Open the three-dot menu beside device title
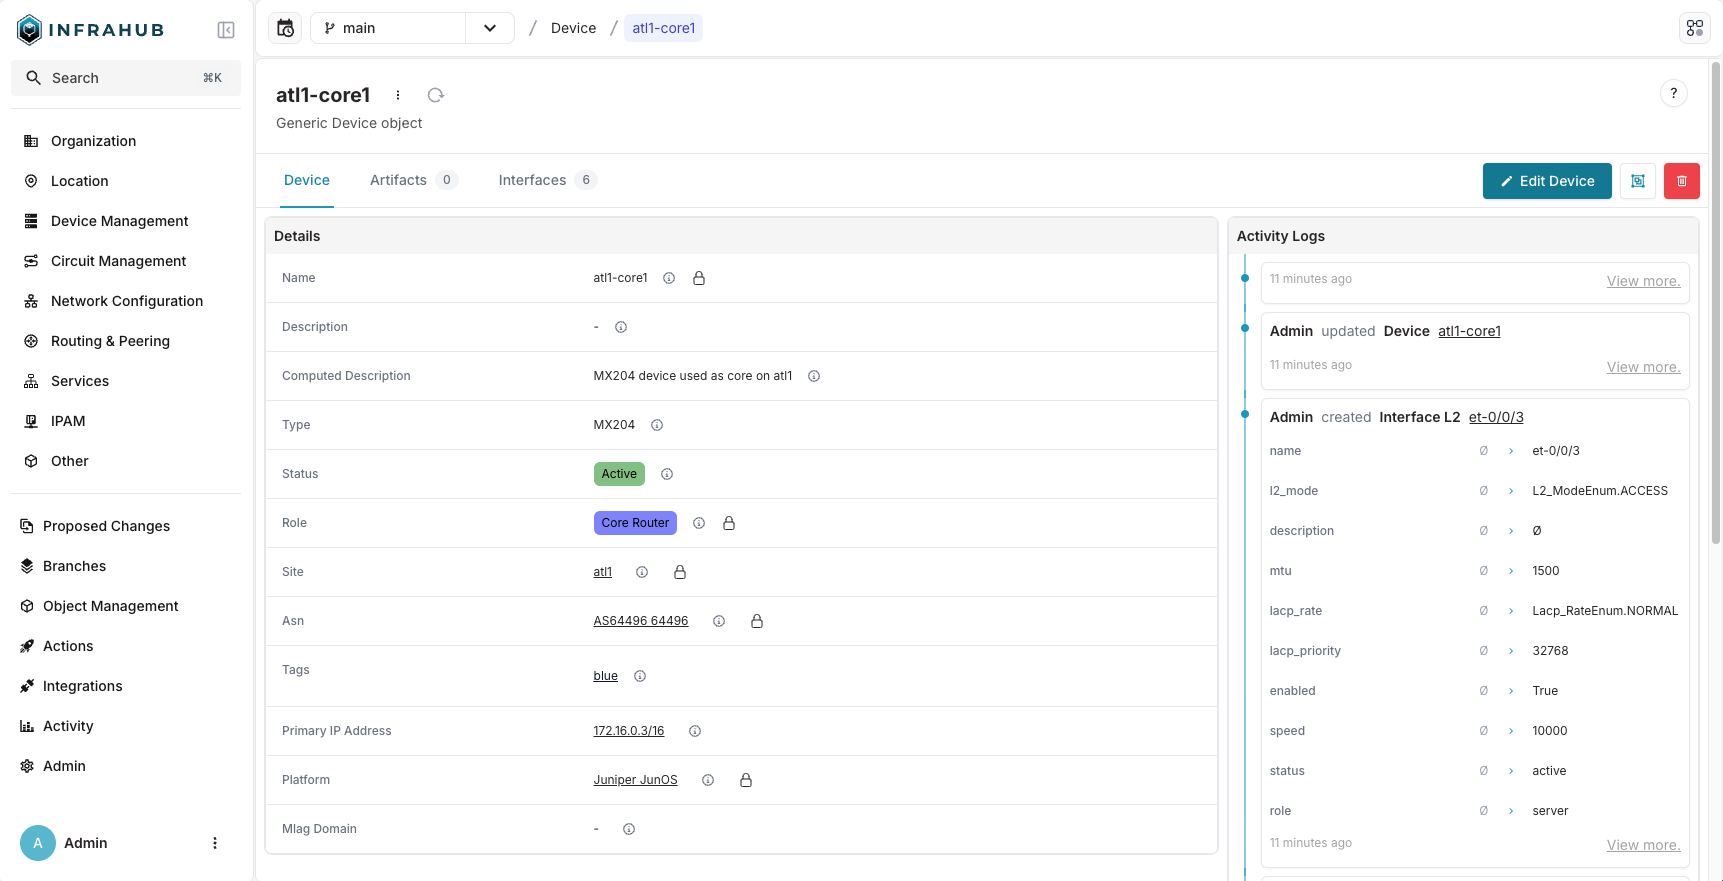The image size is (1723, 881). [x=398, y=95]
